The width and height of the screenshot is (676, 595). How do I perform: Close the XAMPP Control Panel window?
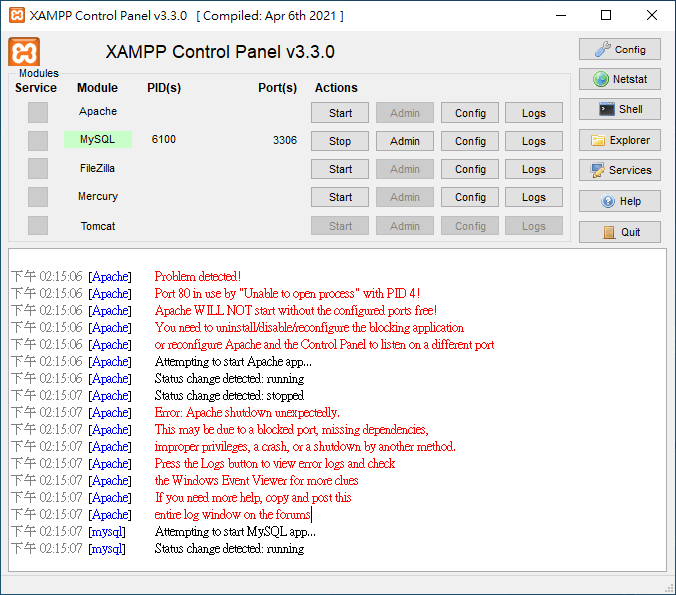[652, 16]
